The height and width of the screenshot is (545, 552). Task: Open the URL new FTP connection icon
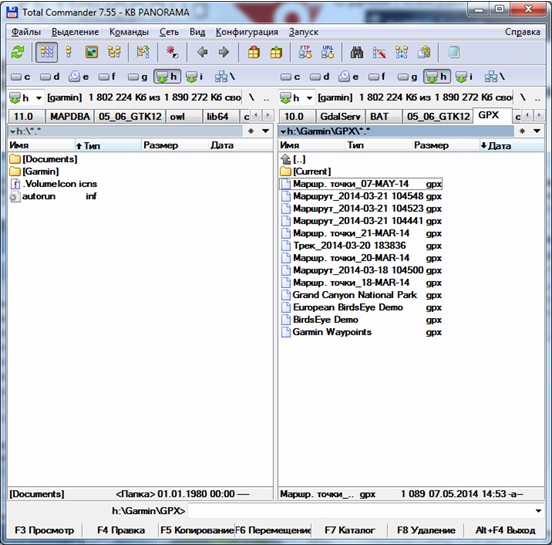(327, 52)
